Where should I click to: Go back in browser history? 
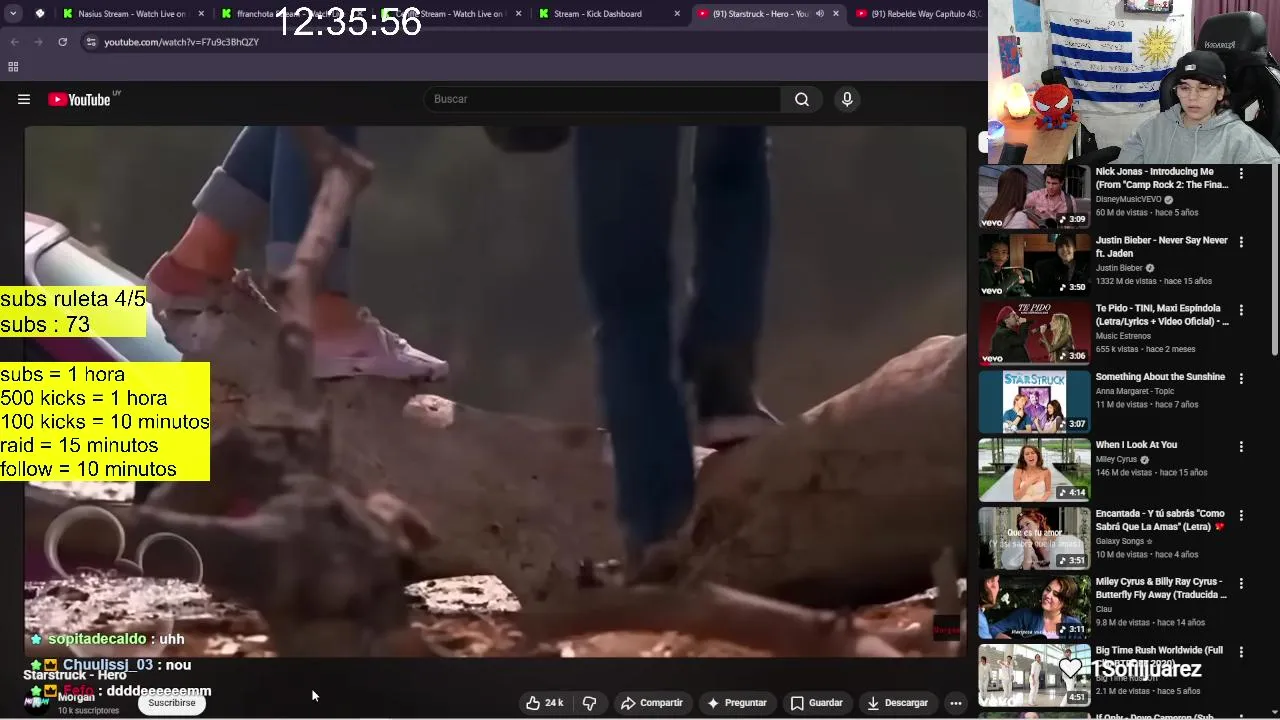point(14,42)
